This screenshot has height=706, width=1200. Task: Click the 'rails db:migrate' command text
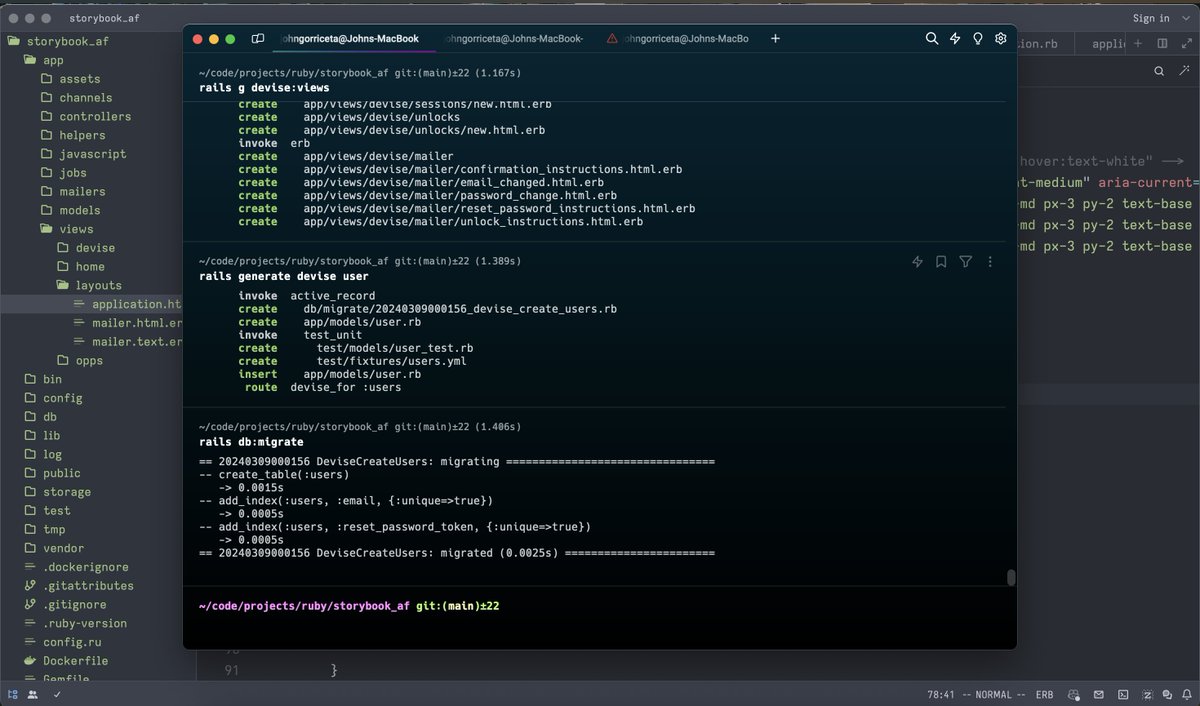coord(251,441)
